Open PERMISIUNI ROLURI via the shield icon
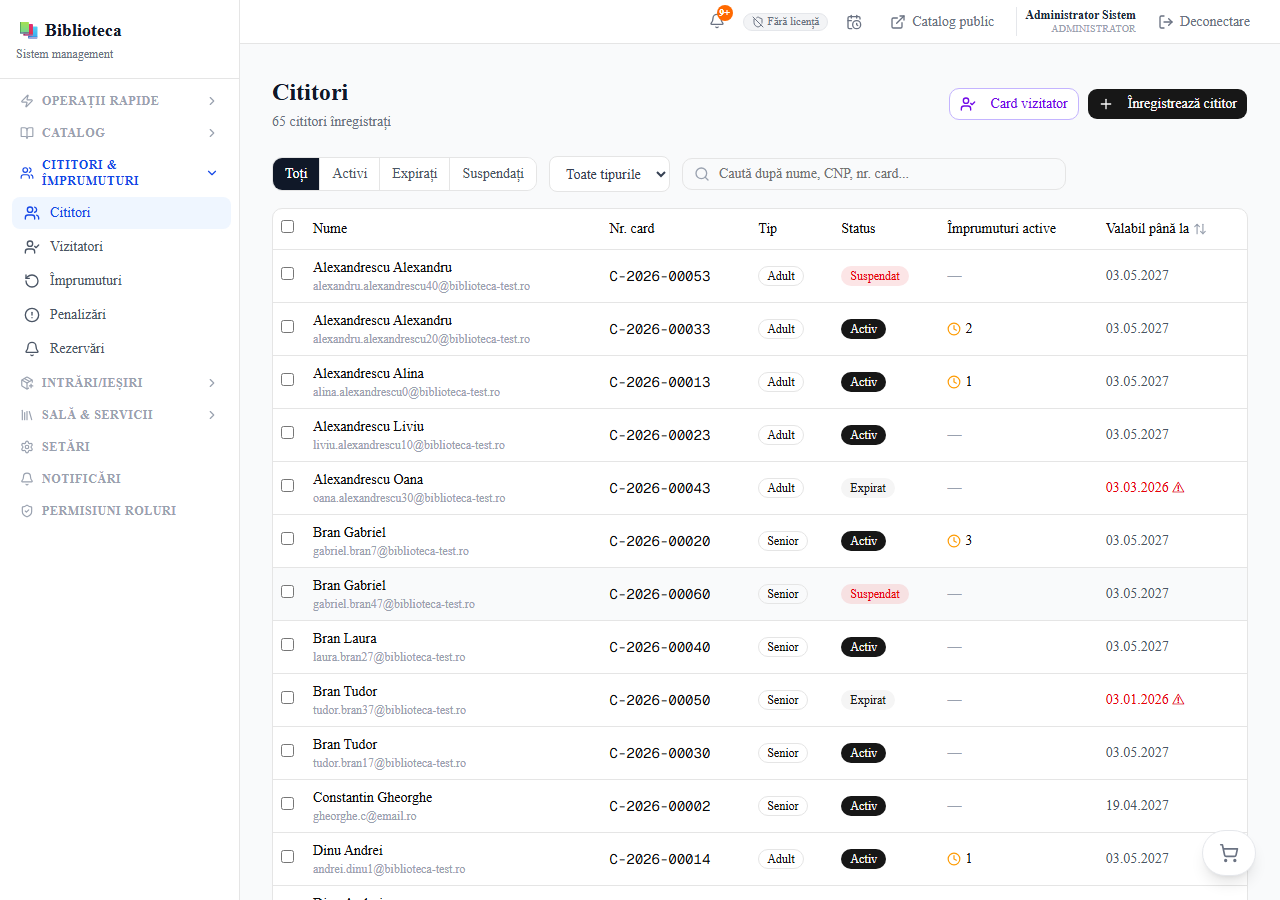The image size is (1280, 900). coord(27,511)
